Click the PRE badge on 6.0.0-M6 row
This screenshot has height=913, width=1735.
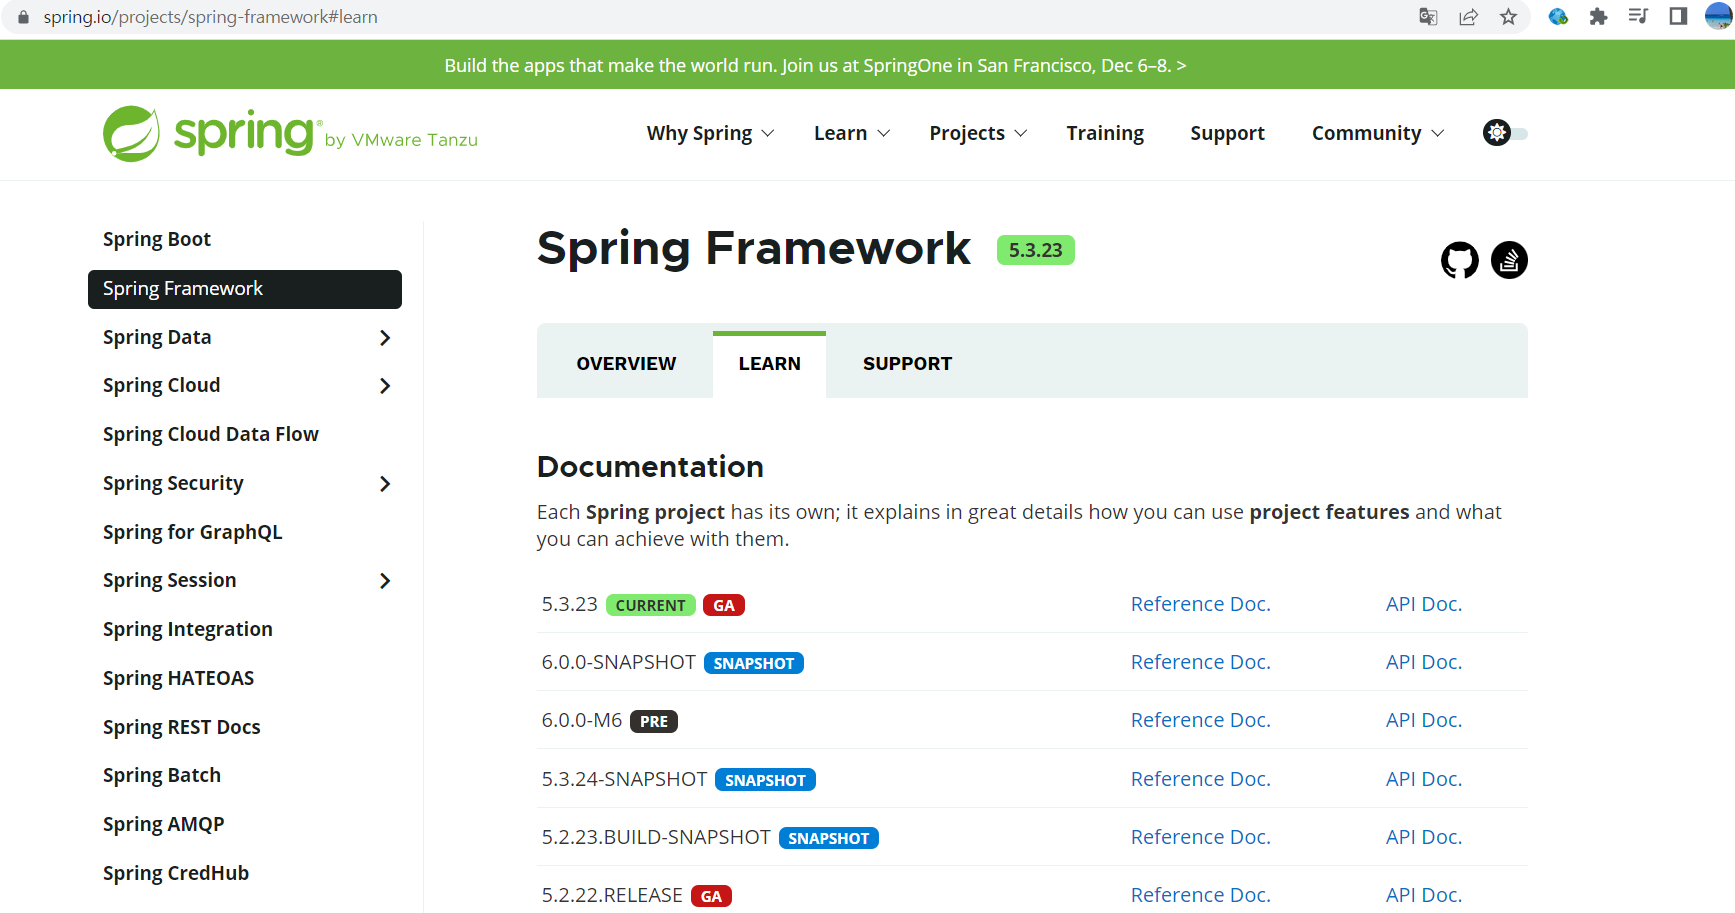click(654, 722)
